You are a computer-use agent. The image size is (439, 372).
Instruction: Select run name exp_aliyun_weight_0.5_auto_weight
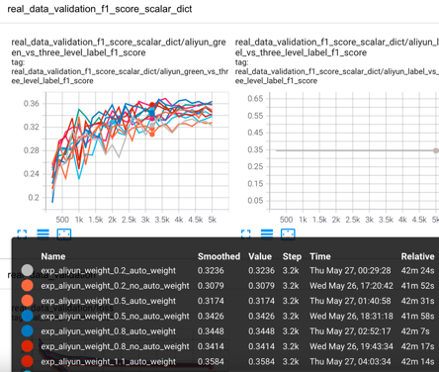tap(108, 301)
